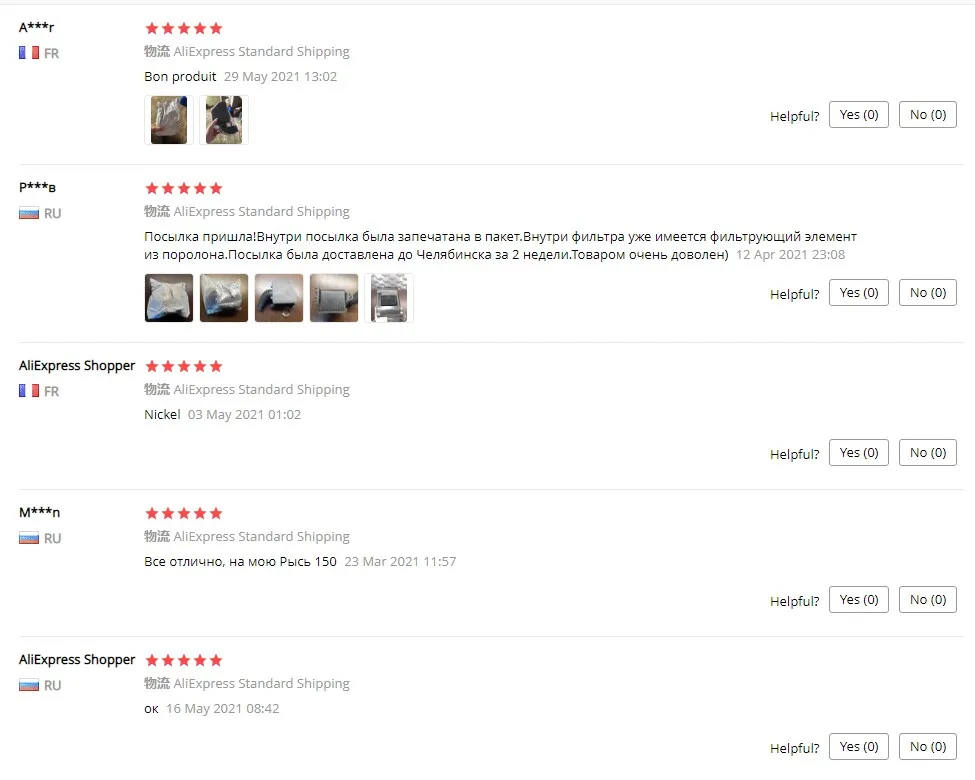The height and width of the screenshot is (780, 975).
Task: Open second photo in A***r's review
Action: point(224,120)
